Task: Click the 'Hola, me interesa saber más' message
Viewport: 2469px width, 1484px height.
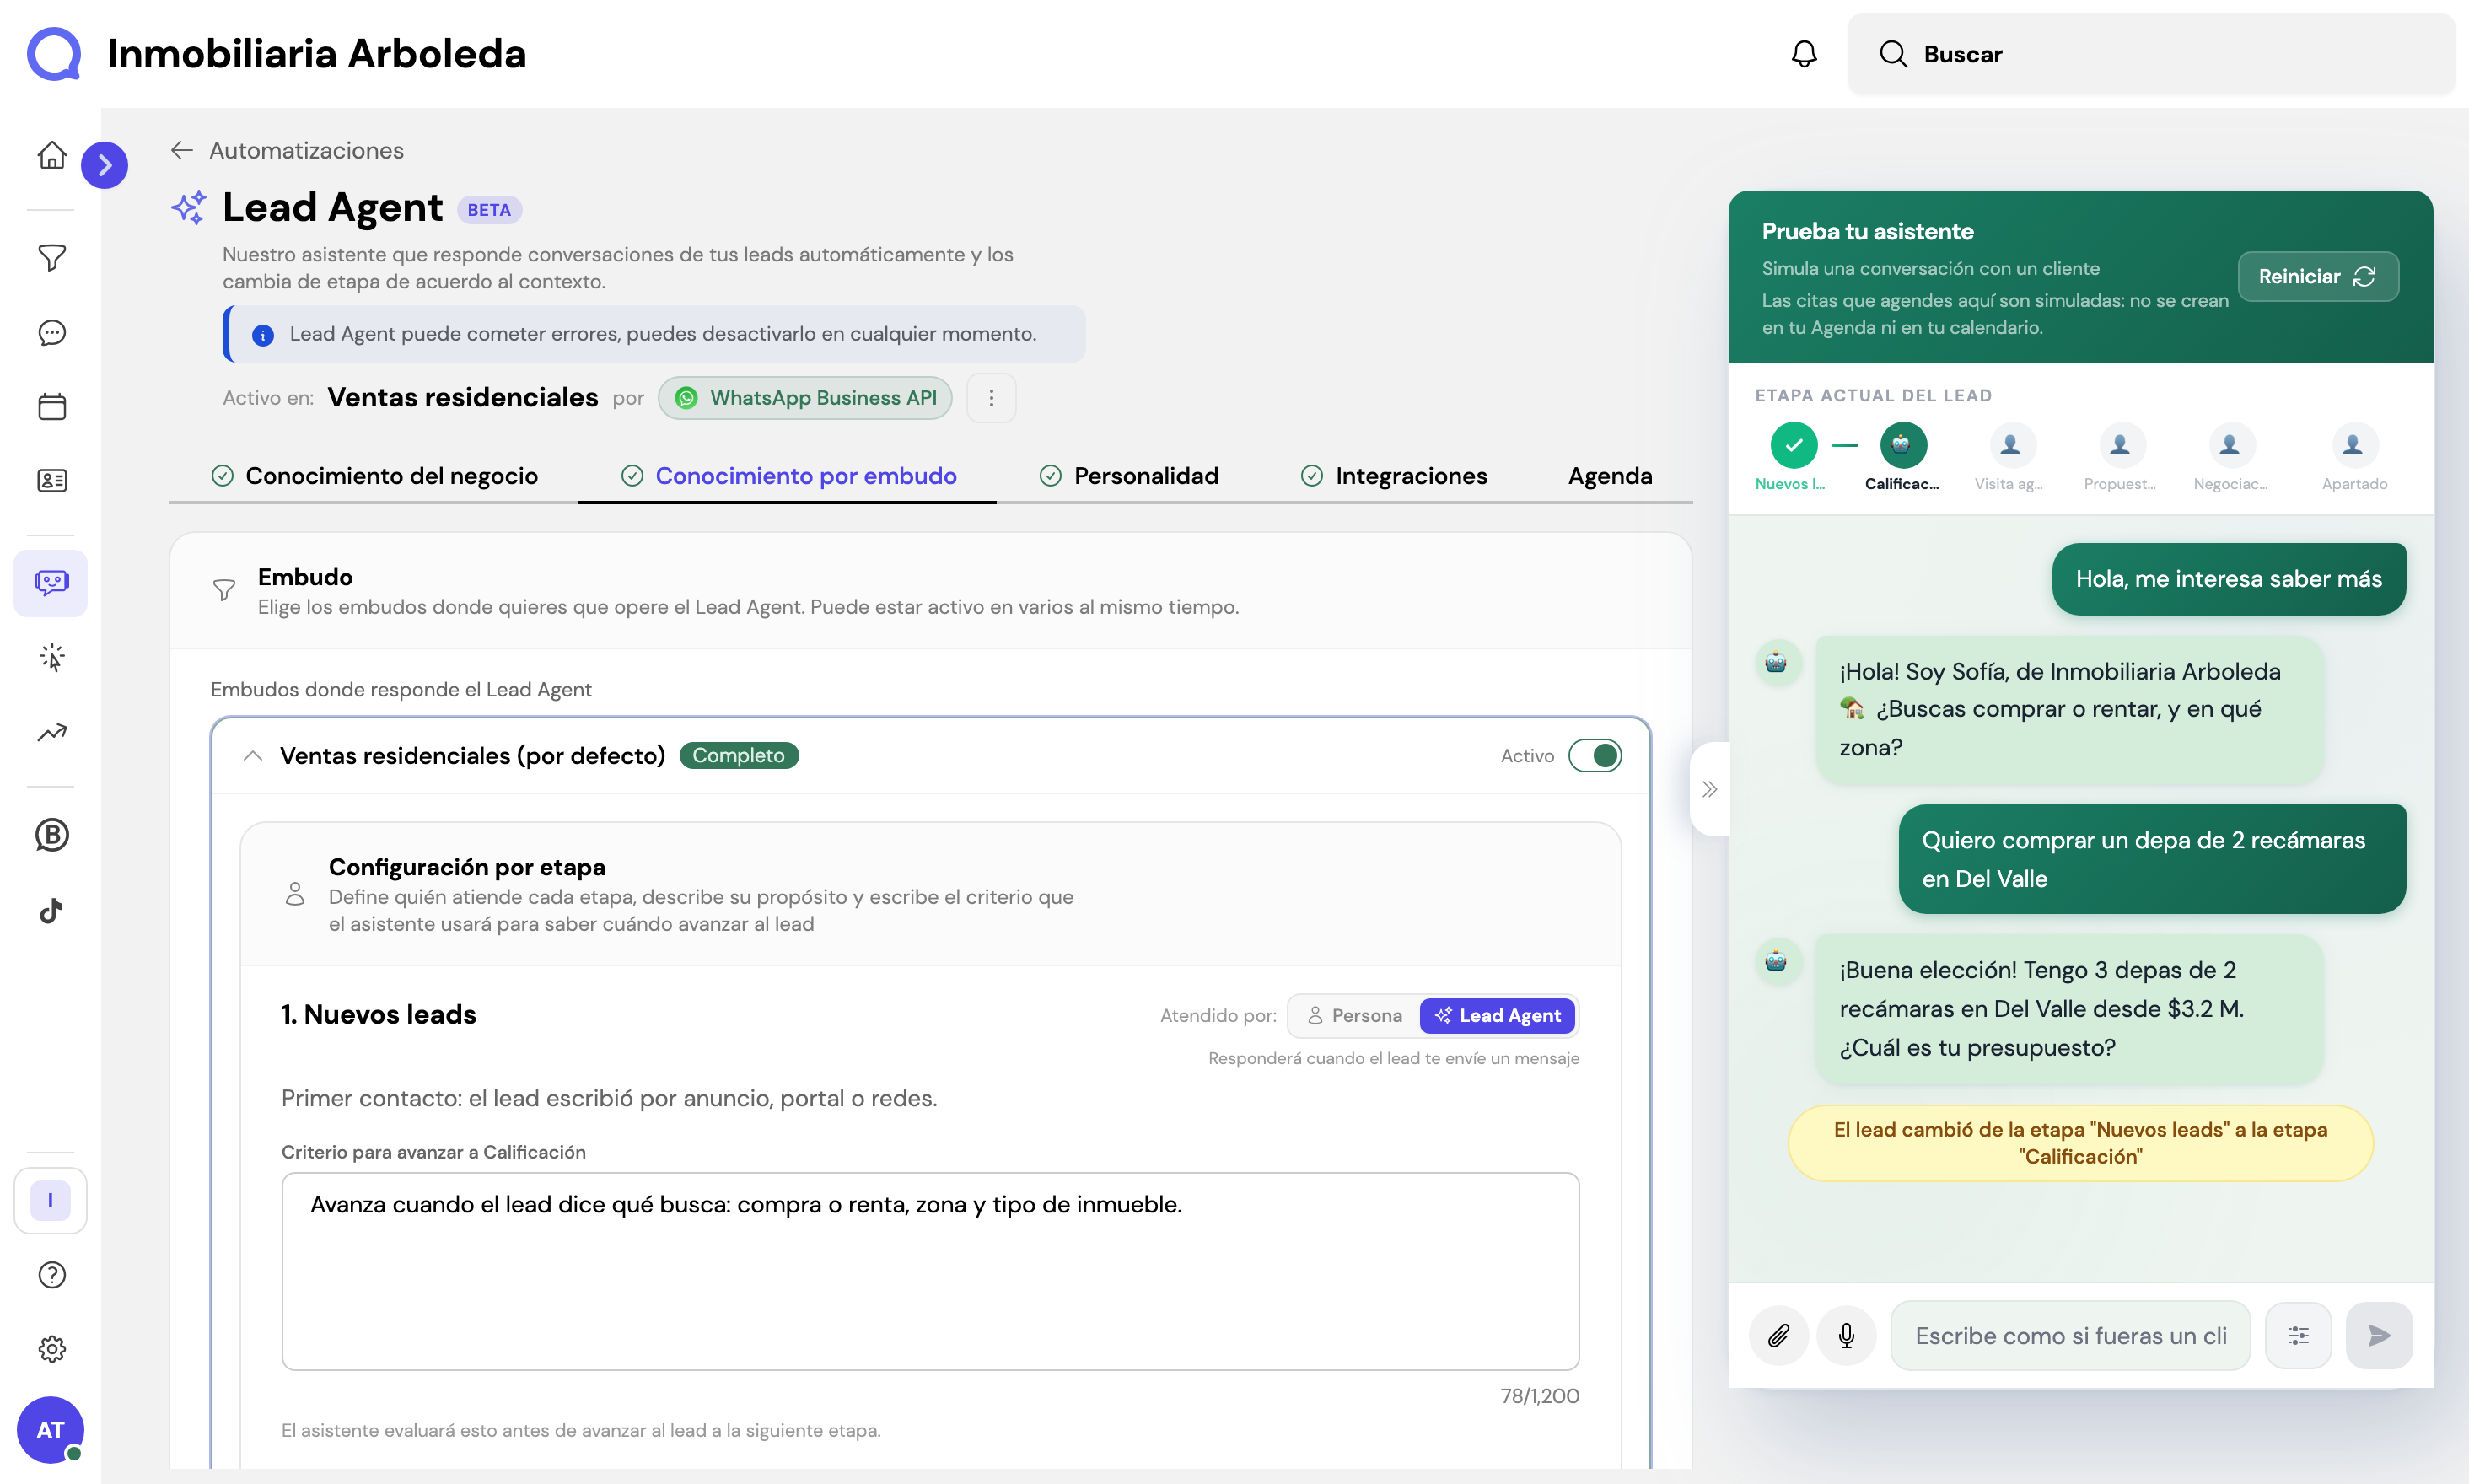Action: coord(2228,579)
